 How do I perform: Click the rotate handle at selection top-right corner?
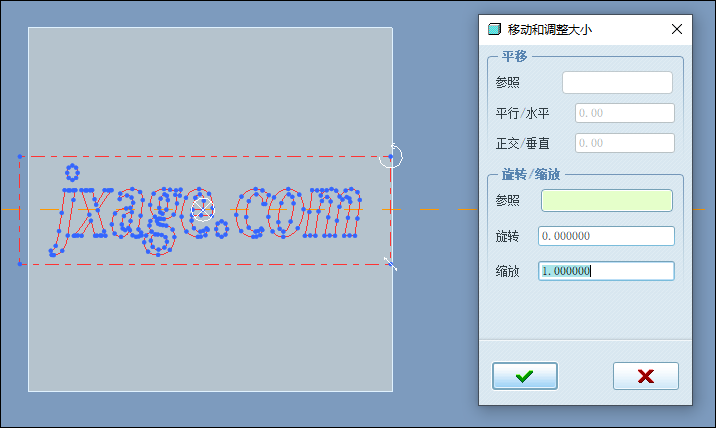click(x=391, y=156)
